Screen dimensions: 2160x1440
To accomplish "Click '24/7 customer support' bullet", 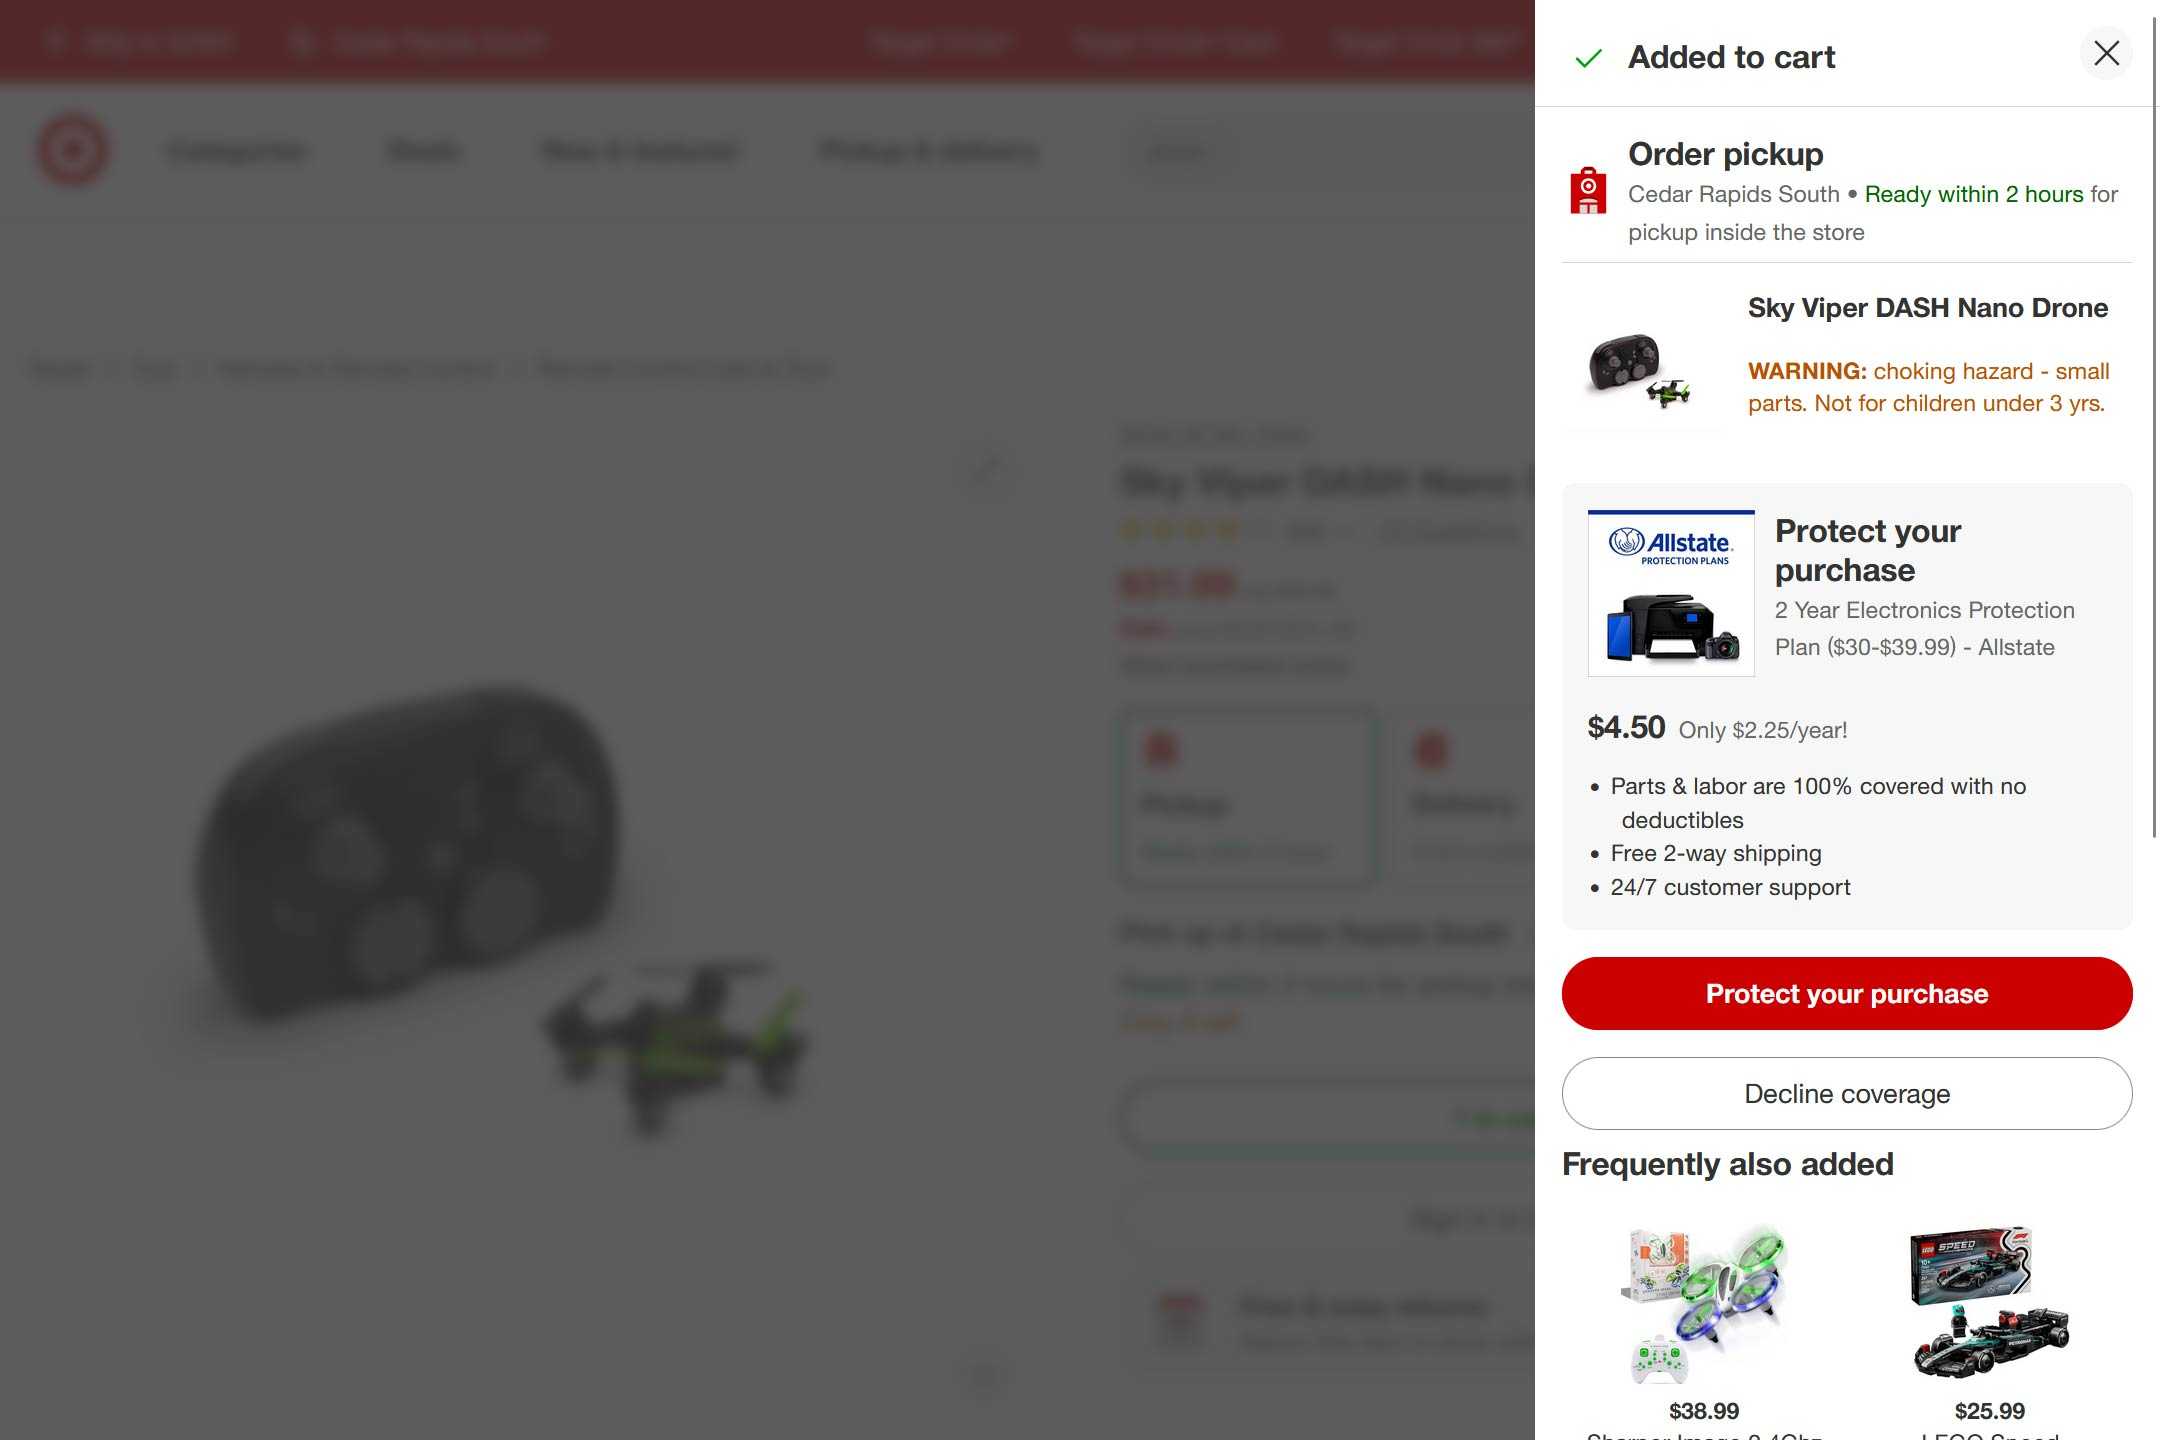I will coord(1730,887).
